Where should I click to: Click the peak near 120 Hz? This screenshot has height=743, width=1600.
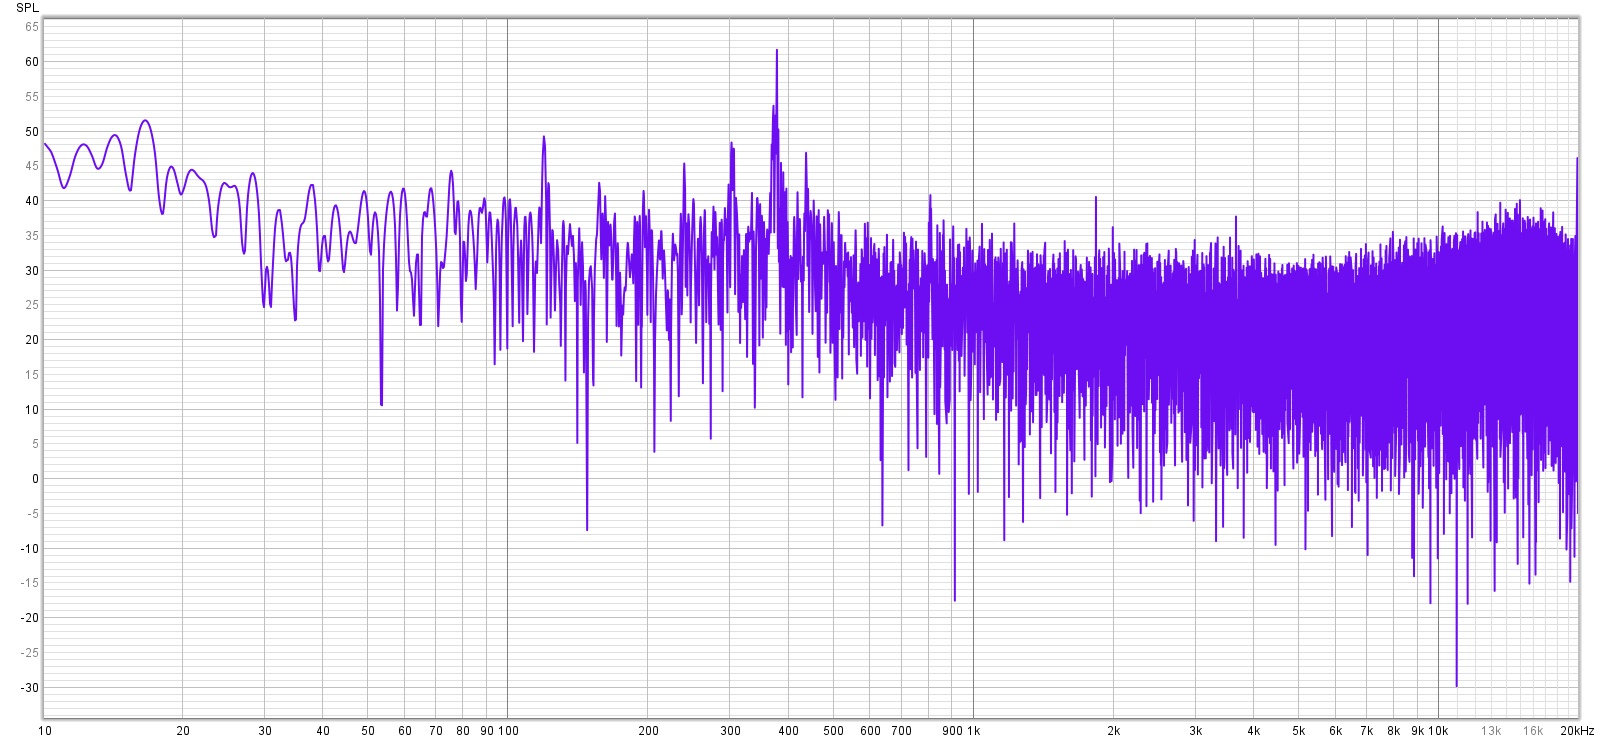(x=544, y=138)
